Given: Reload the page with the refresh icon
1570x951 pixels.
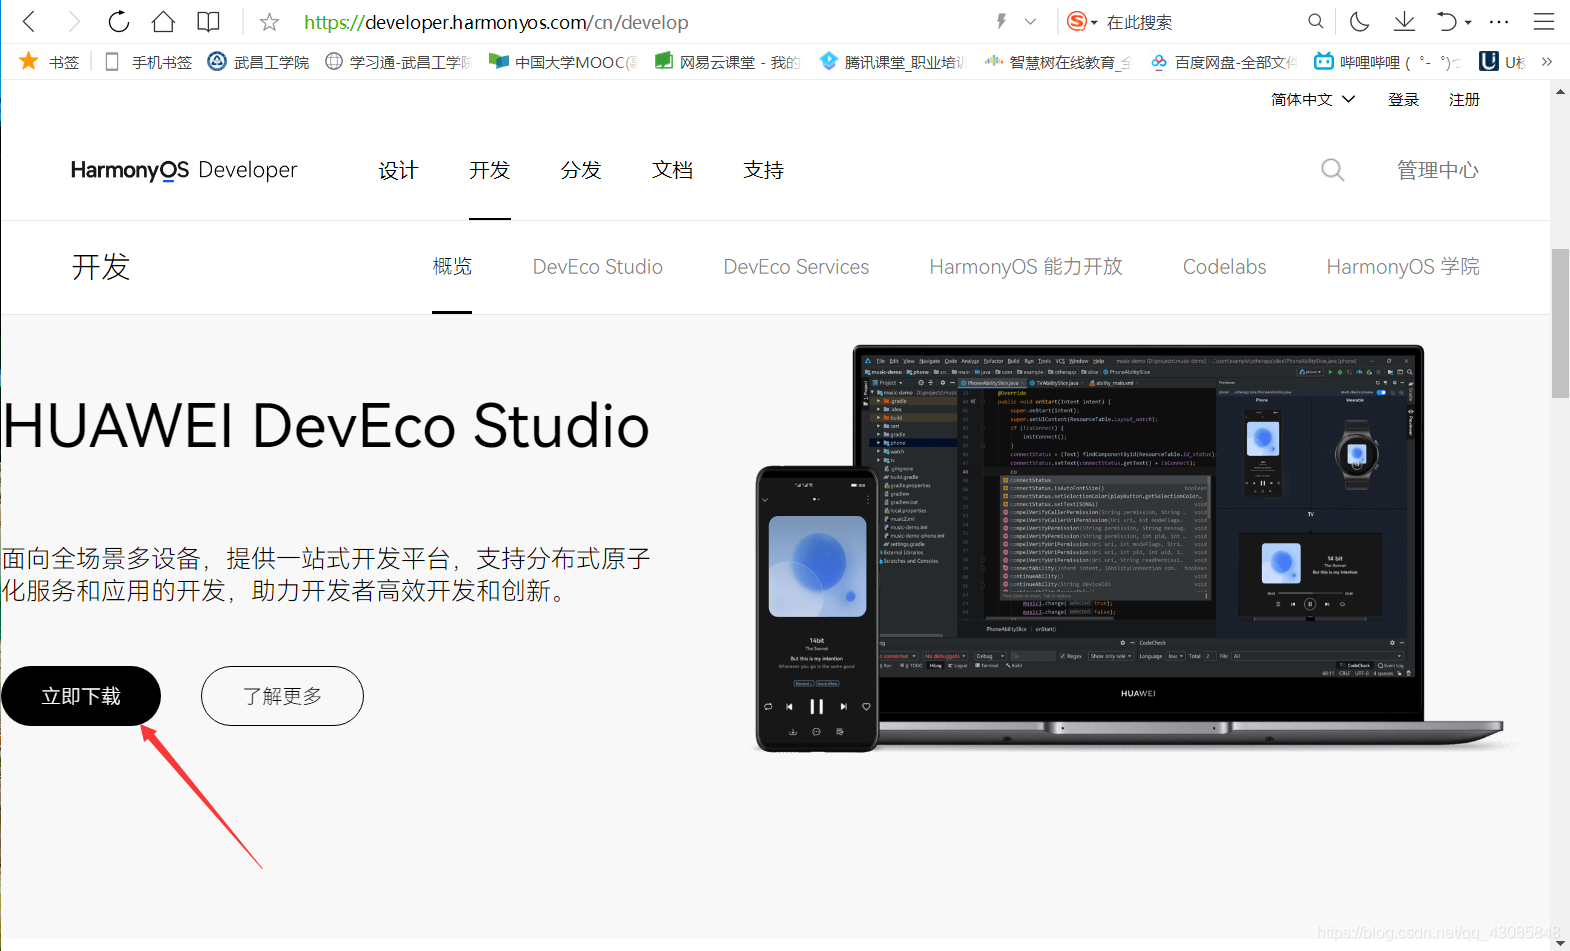Looking at the screenshot, I should [x=118, y=21].
